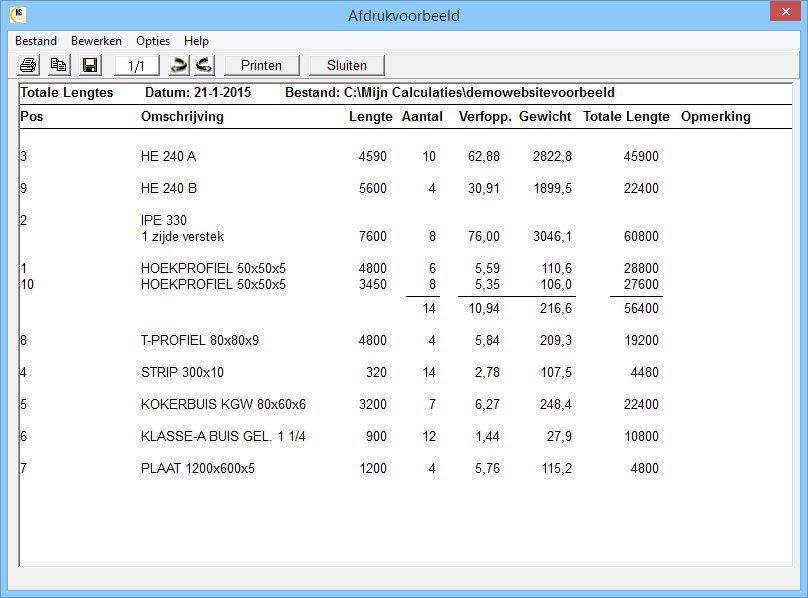808x598 pixels.
Task: Click the weight value 115,2
Action: click(557, 468)
